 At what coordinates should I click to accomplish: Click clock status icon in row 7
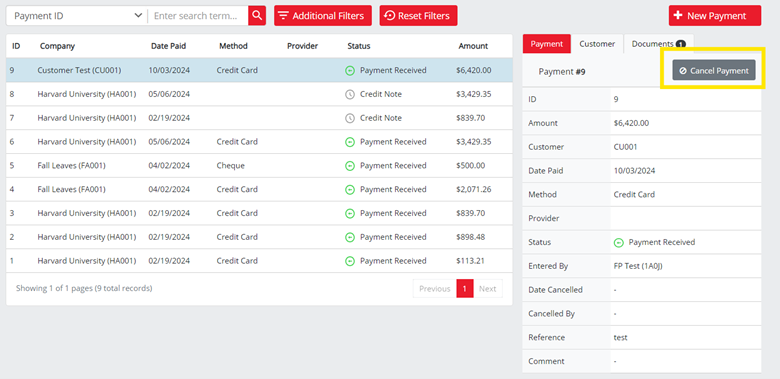click(x=350, y=118)
